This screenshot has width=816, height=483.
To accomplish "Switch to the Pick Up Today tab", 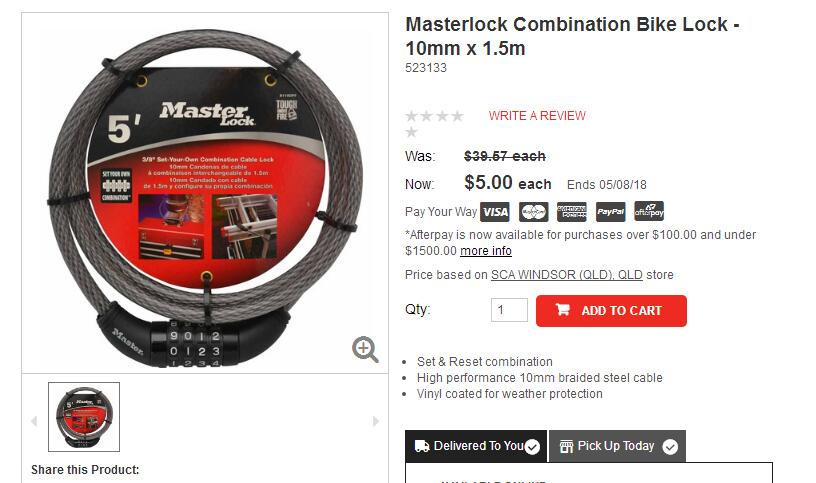I will (617, 446).
